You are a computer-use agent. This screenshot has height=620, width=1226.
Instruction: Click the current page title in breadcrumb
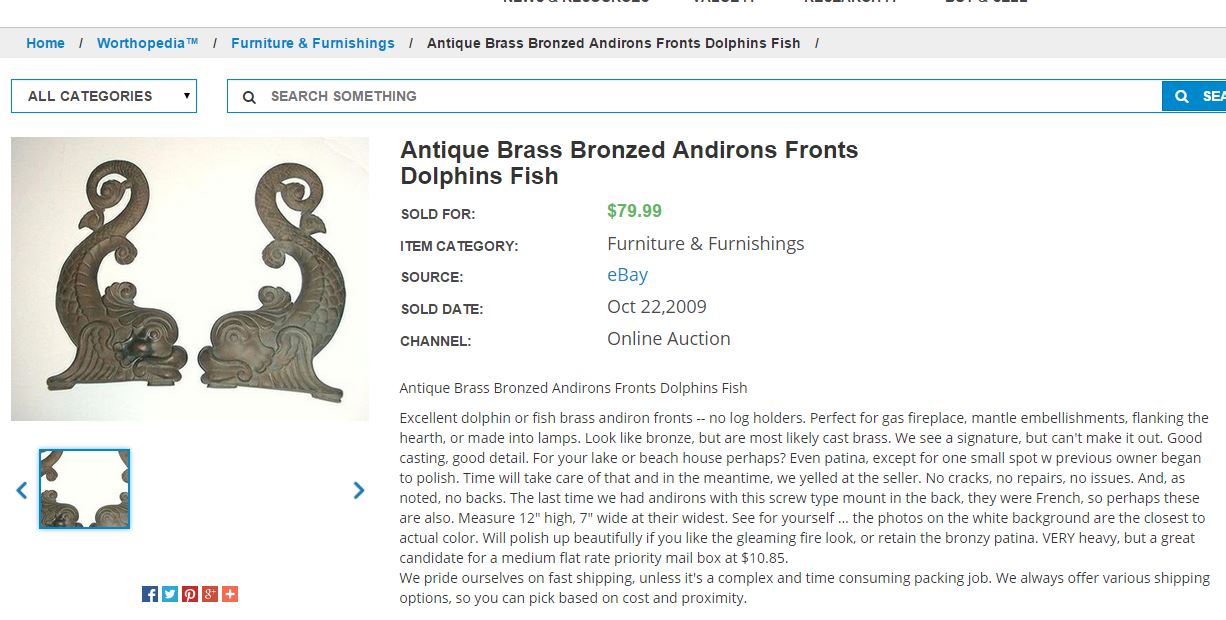[613, 43]
